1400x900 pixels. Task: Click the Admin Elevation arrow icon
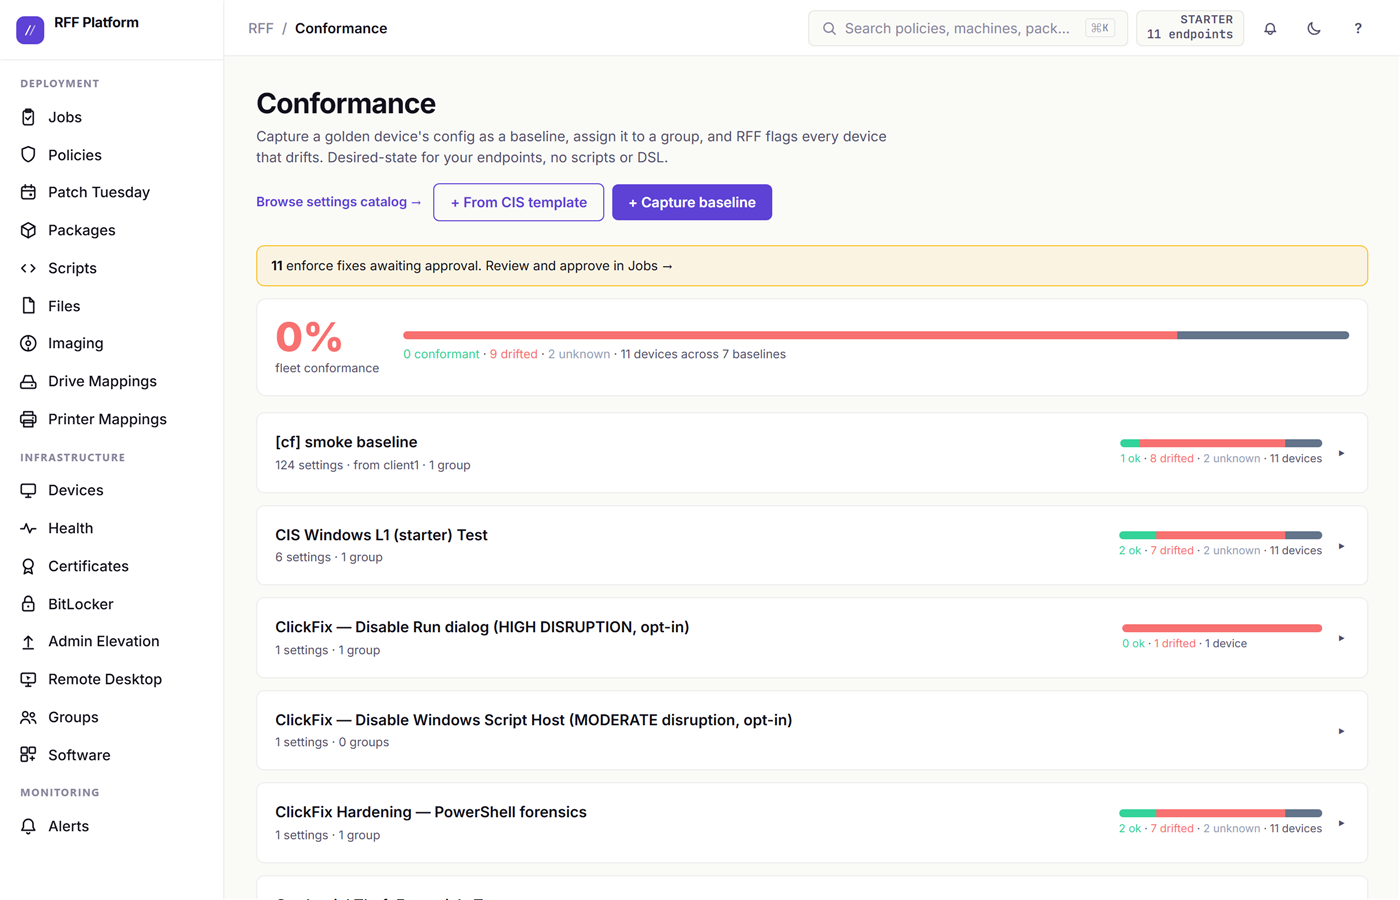click(28, 641)
